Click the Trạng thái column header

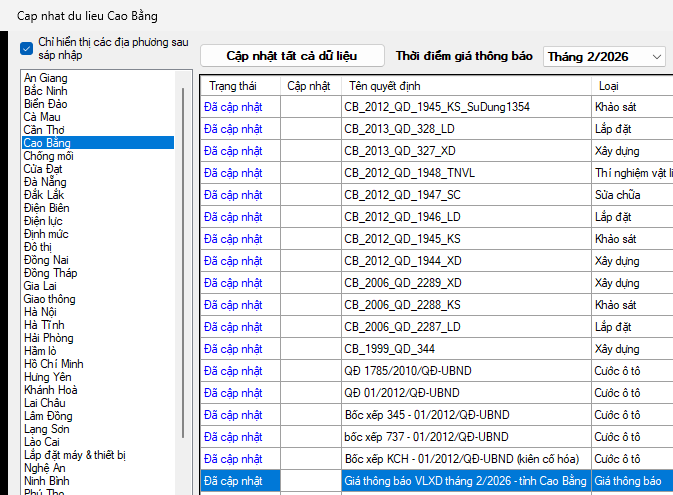[x=232, y=86]
